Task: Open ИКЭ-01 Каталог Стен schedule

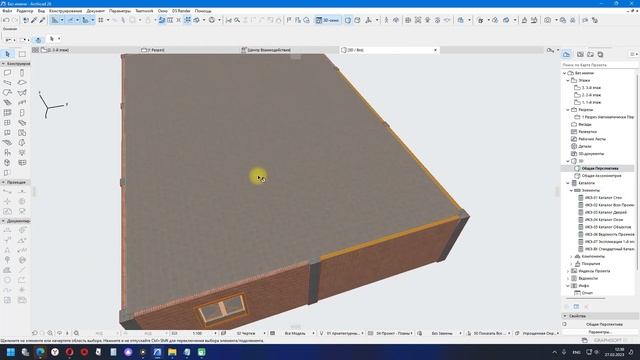Action: click(x=603, y=198)
